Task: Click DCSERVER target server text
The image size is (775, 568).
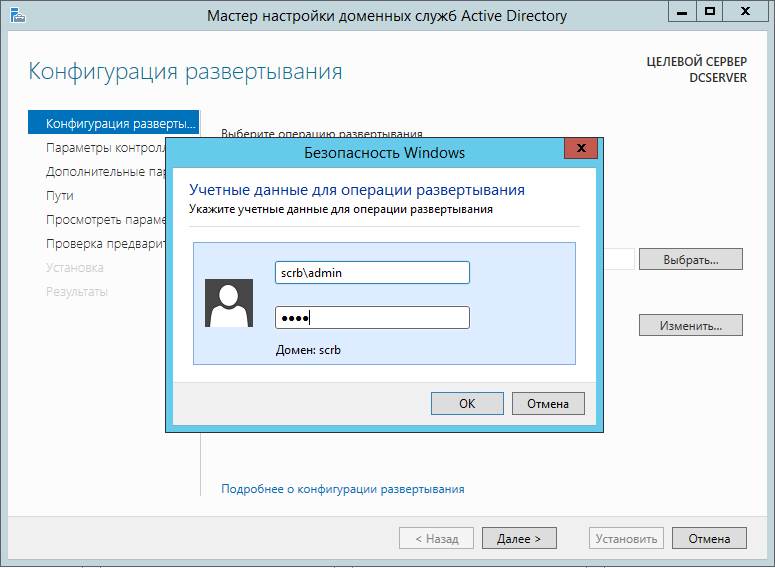Action: pos(718,78)
